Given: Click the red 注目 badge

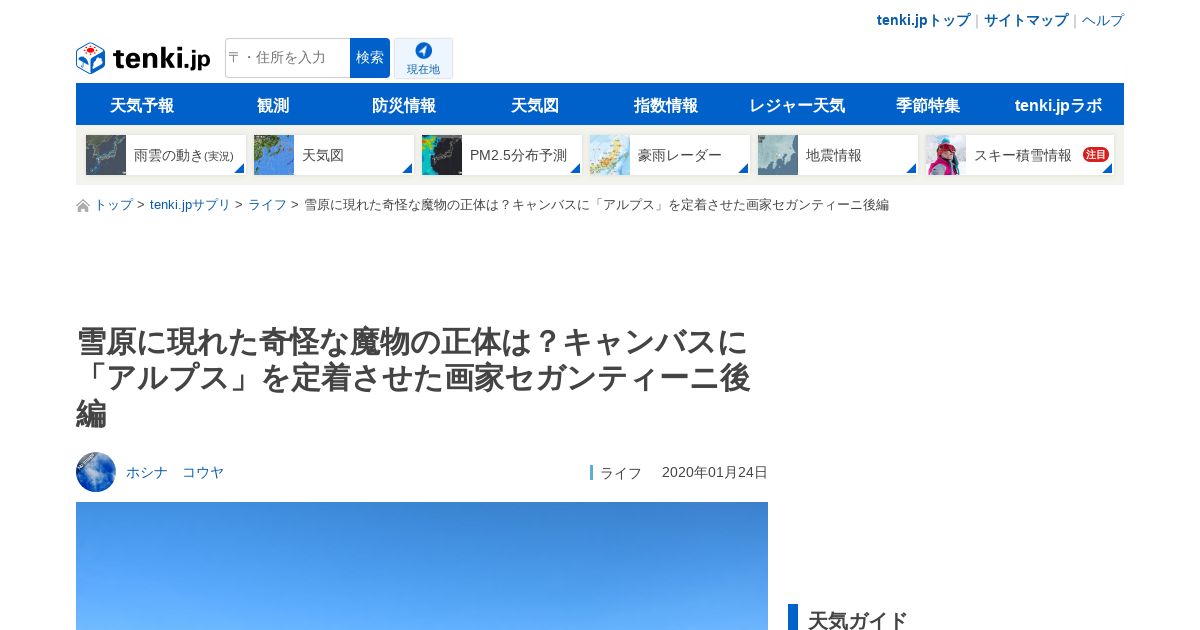Looking at the screenshot, I should pyautogui.click(x=1095, y=155).
